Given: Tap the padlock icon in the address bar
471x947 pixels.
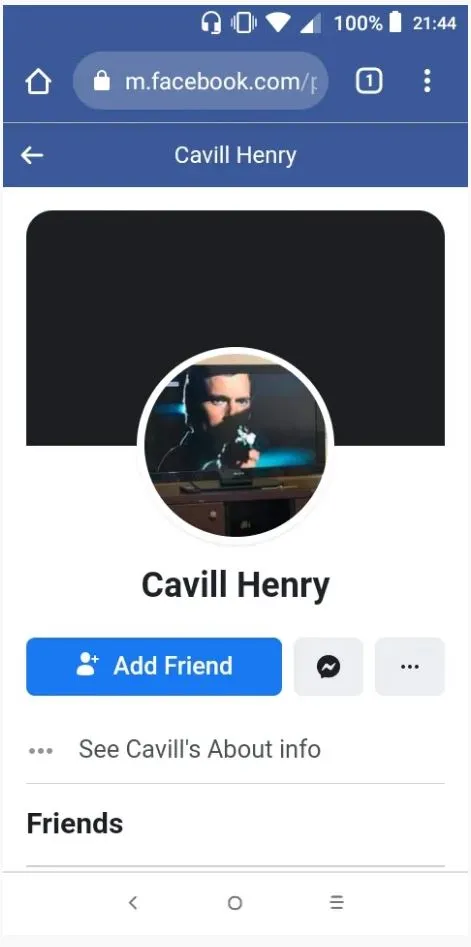Looking at the screenshot, I should pos(101,80).
